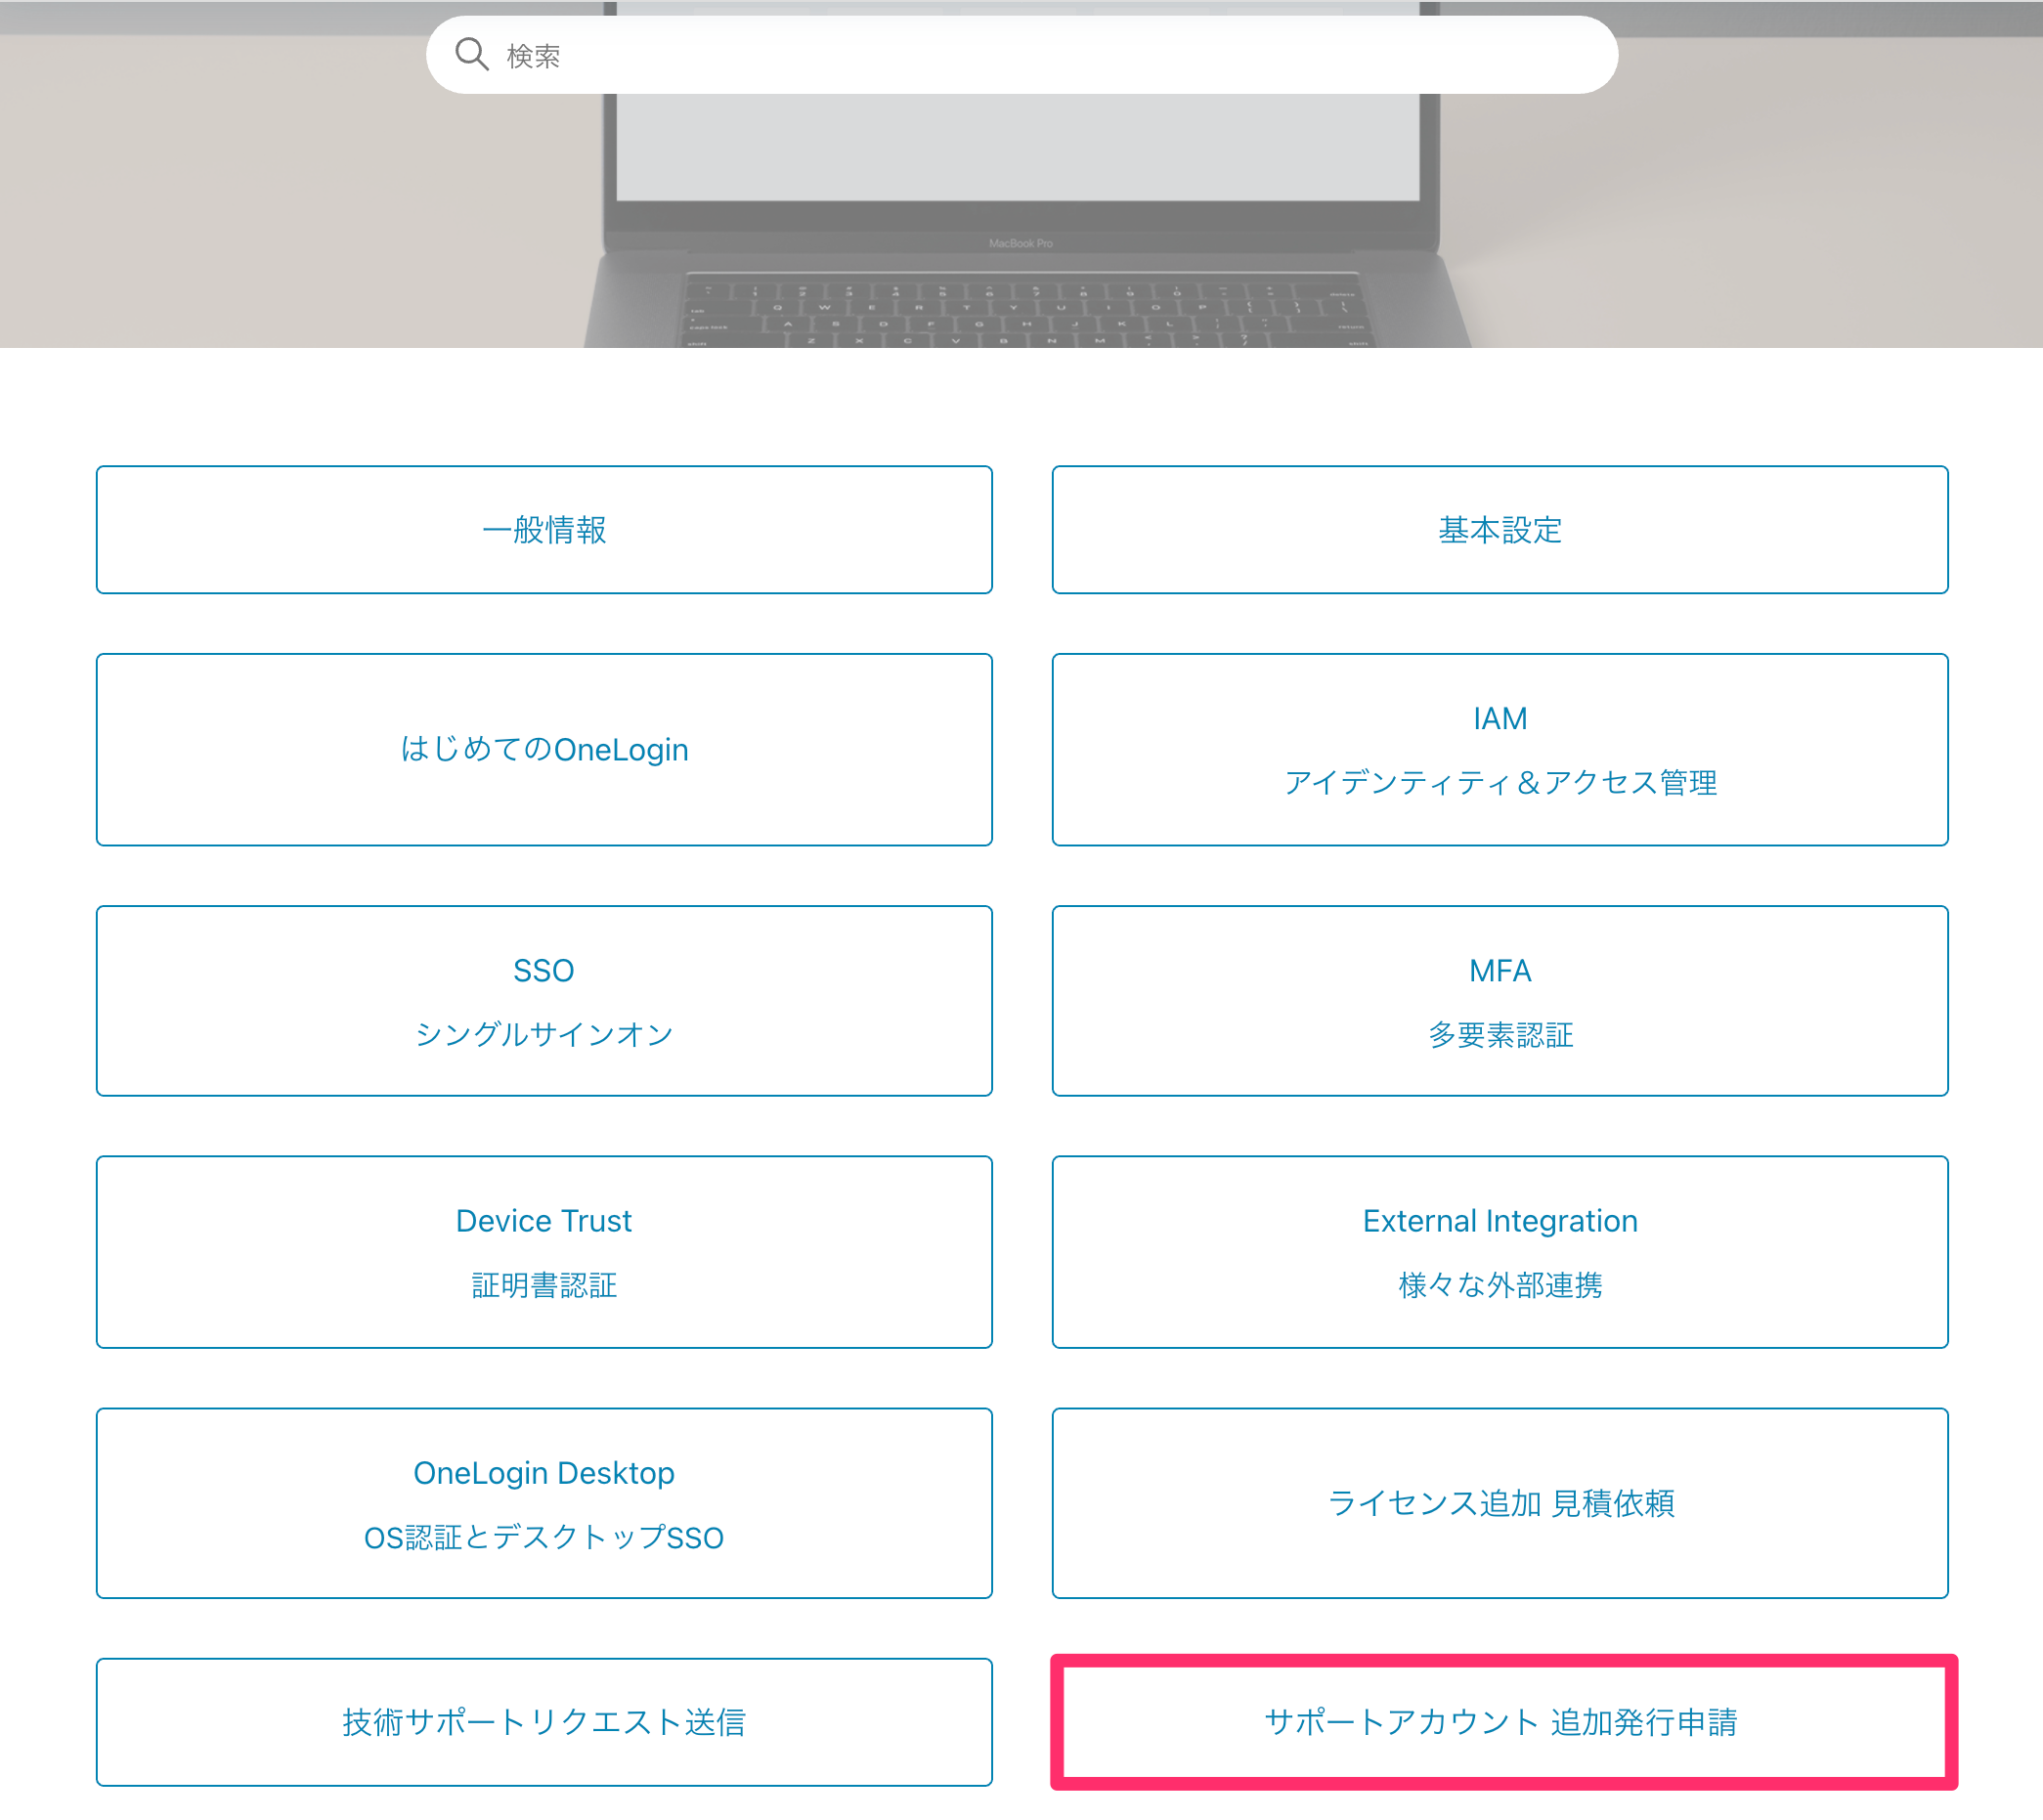Image resolution: width=2043 pixels, height=1820 pixels.
Task: Click the 様々な外部連携 subtitle text
Action: pyautogui.click(x=1500, y=1285)
